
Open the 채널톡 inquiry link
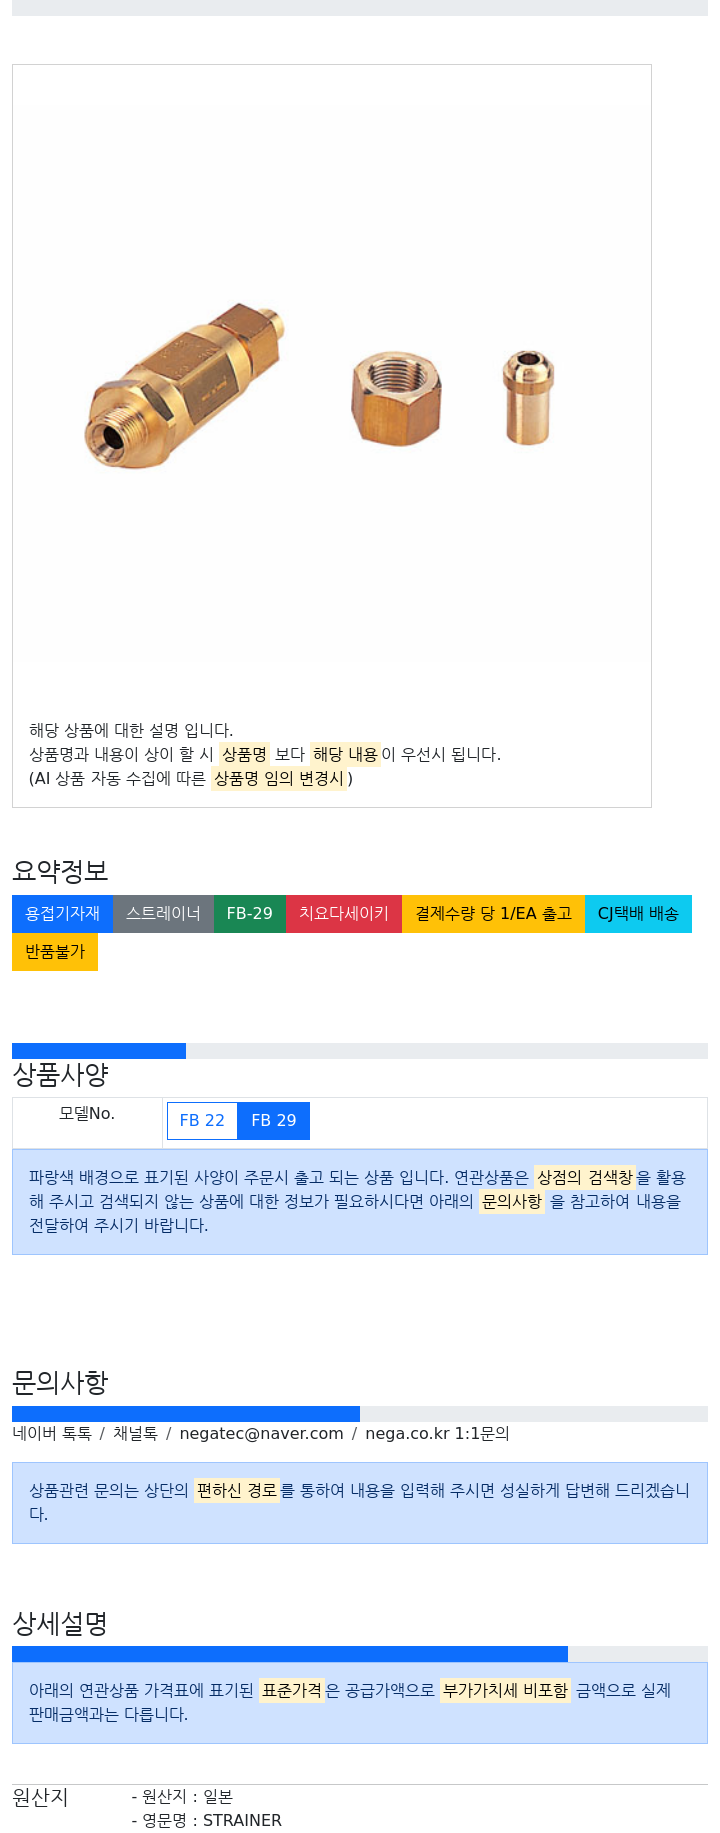click(x=135, y=1434)
